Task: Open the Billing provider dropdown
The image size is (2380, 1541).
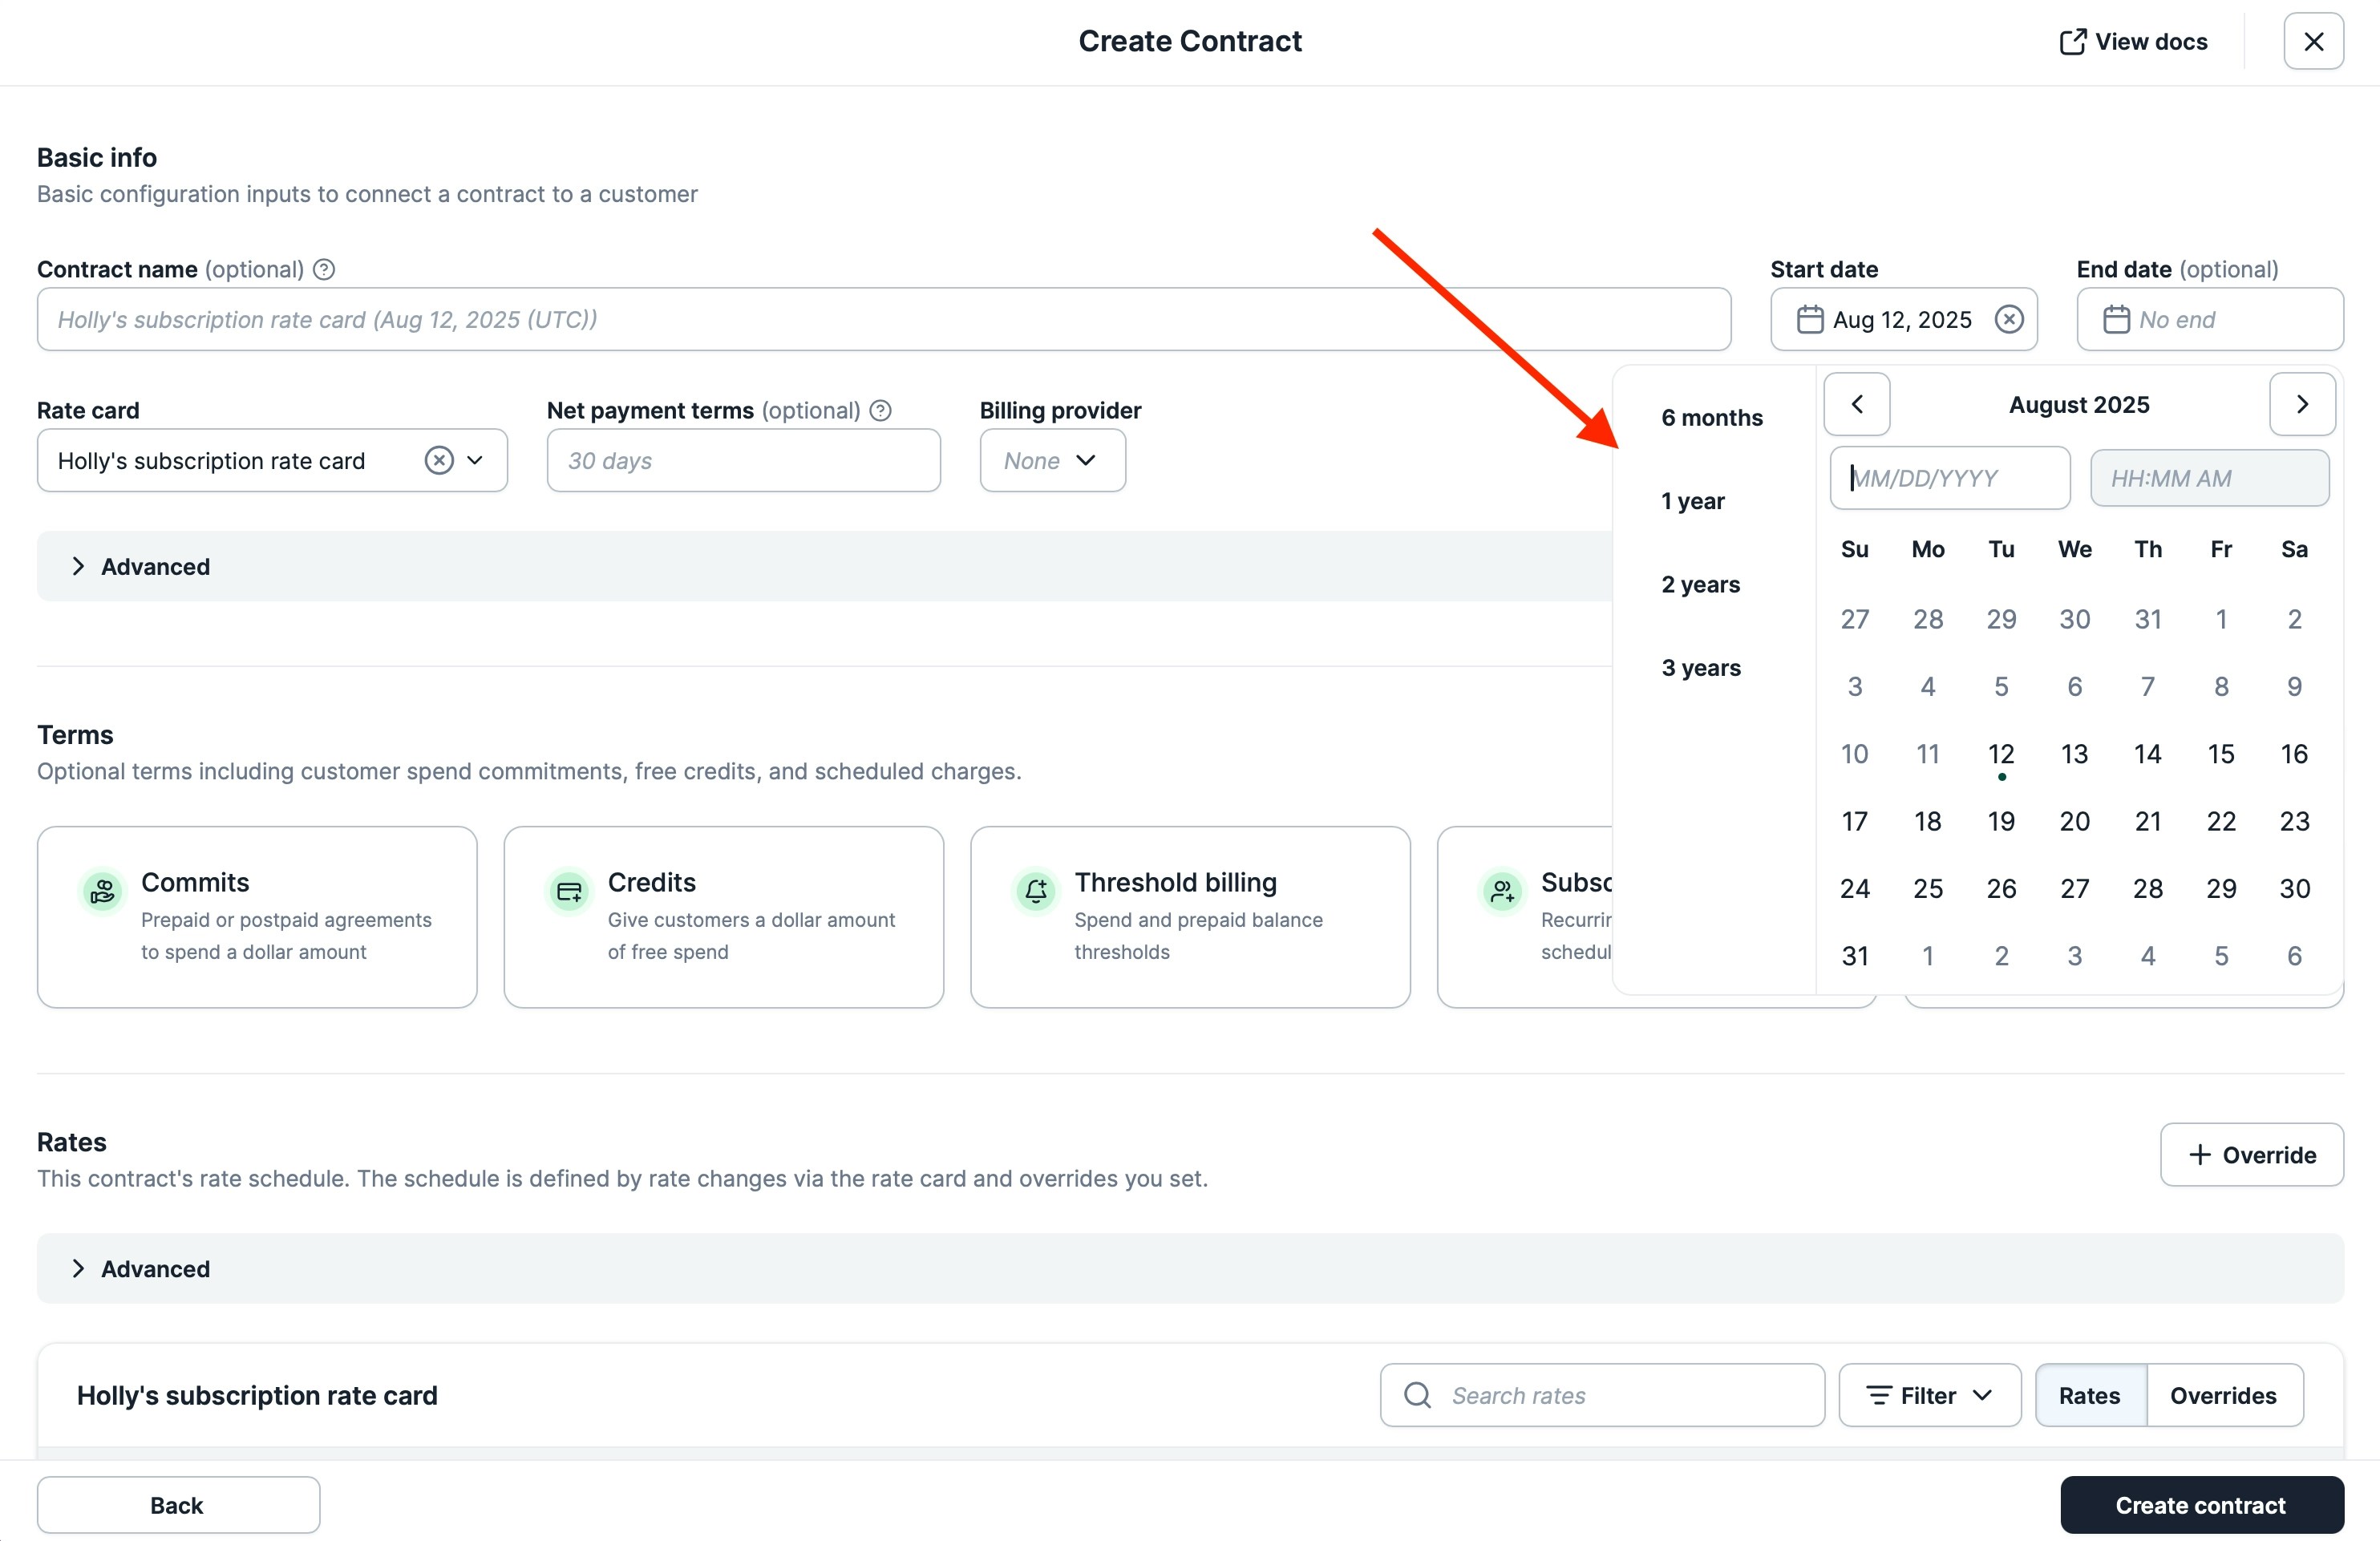Action: coord(1052,460)
